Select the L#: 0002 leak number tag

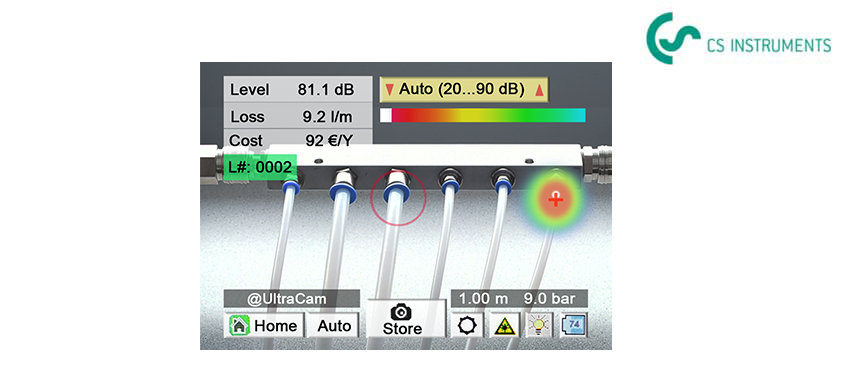point(260,167)
